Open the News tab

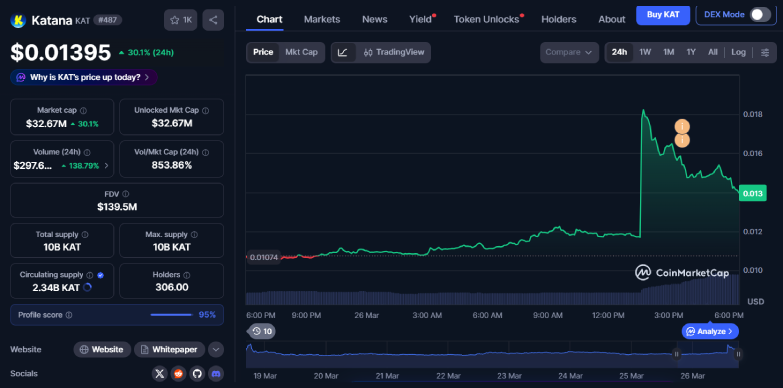point(375,19)
